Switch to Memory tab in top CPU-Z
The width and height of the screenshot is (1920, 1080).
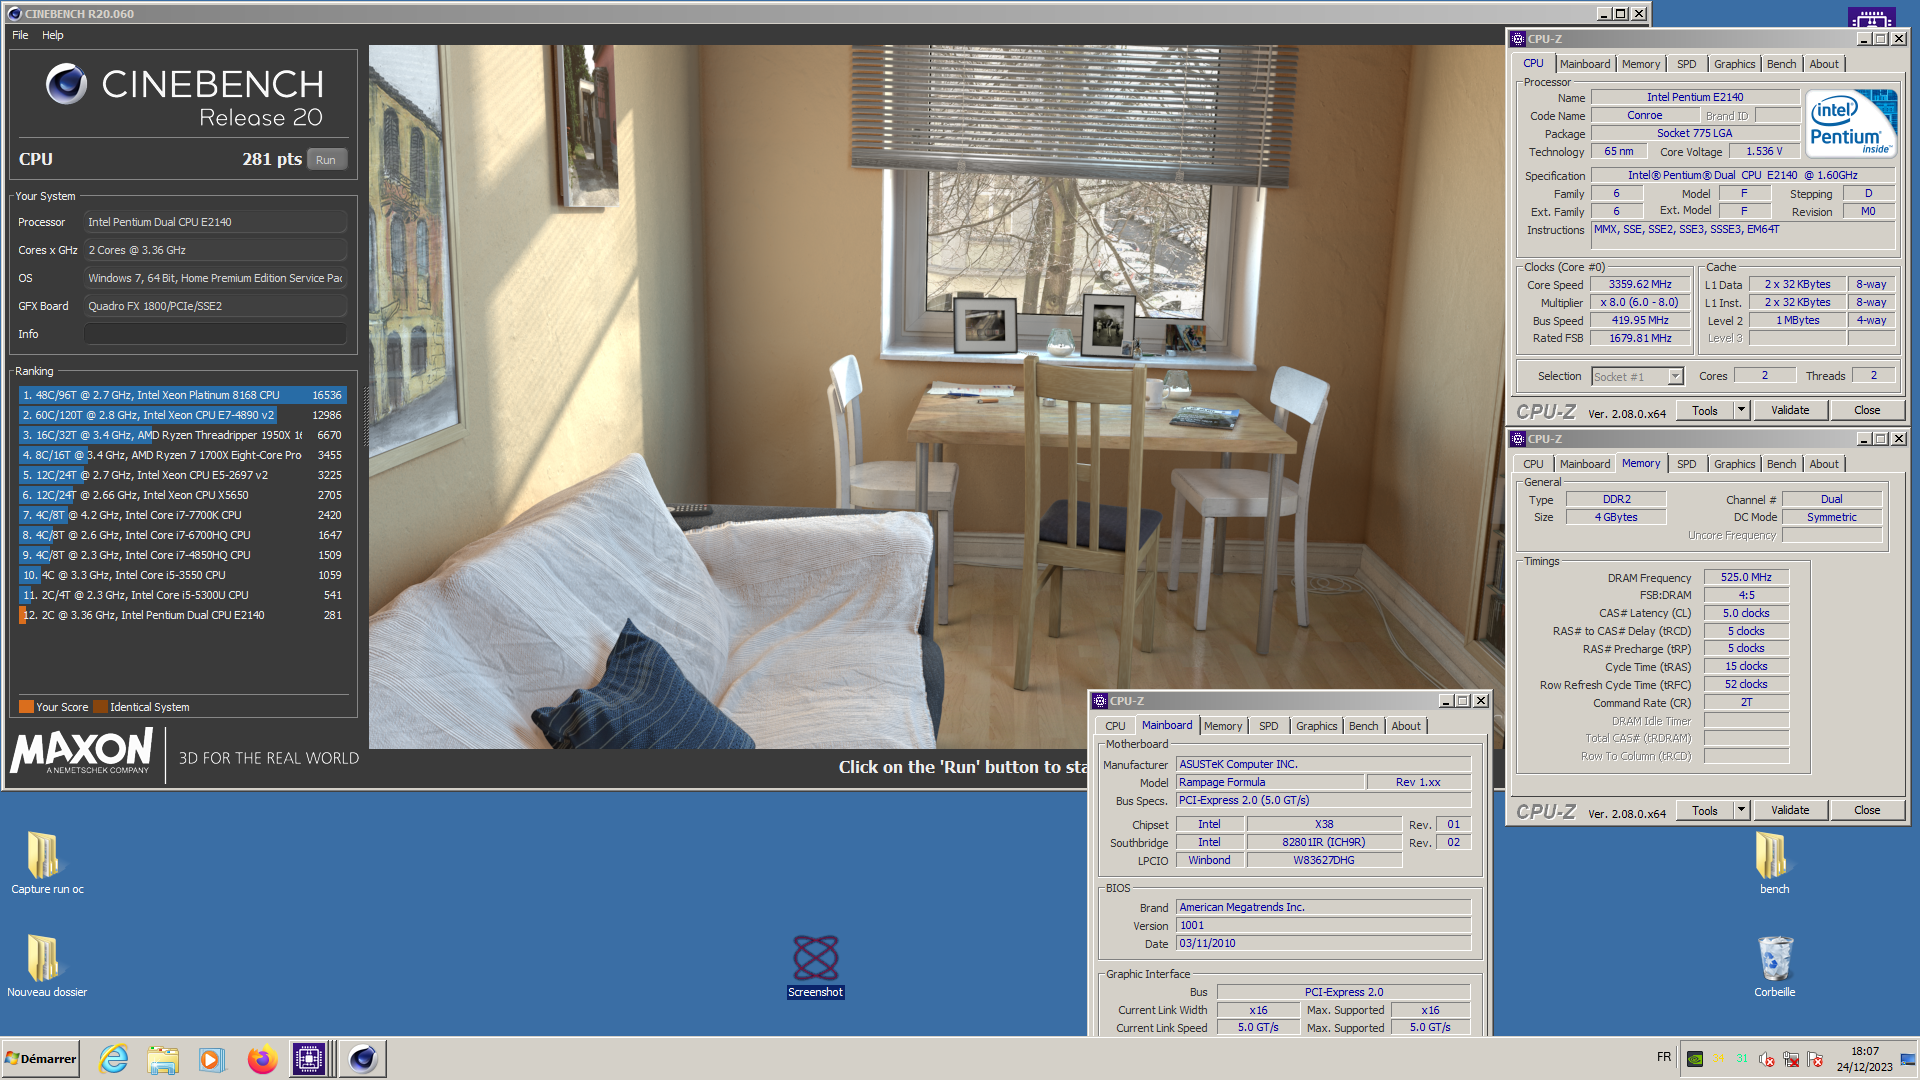(x=1641, y=64)
